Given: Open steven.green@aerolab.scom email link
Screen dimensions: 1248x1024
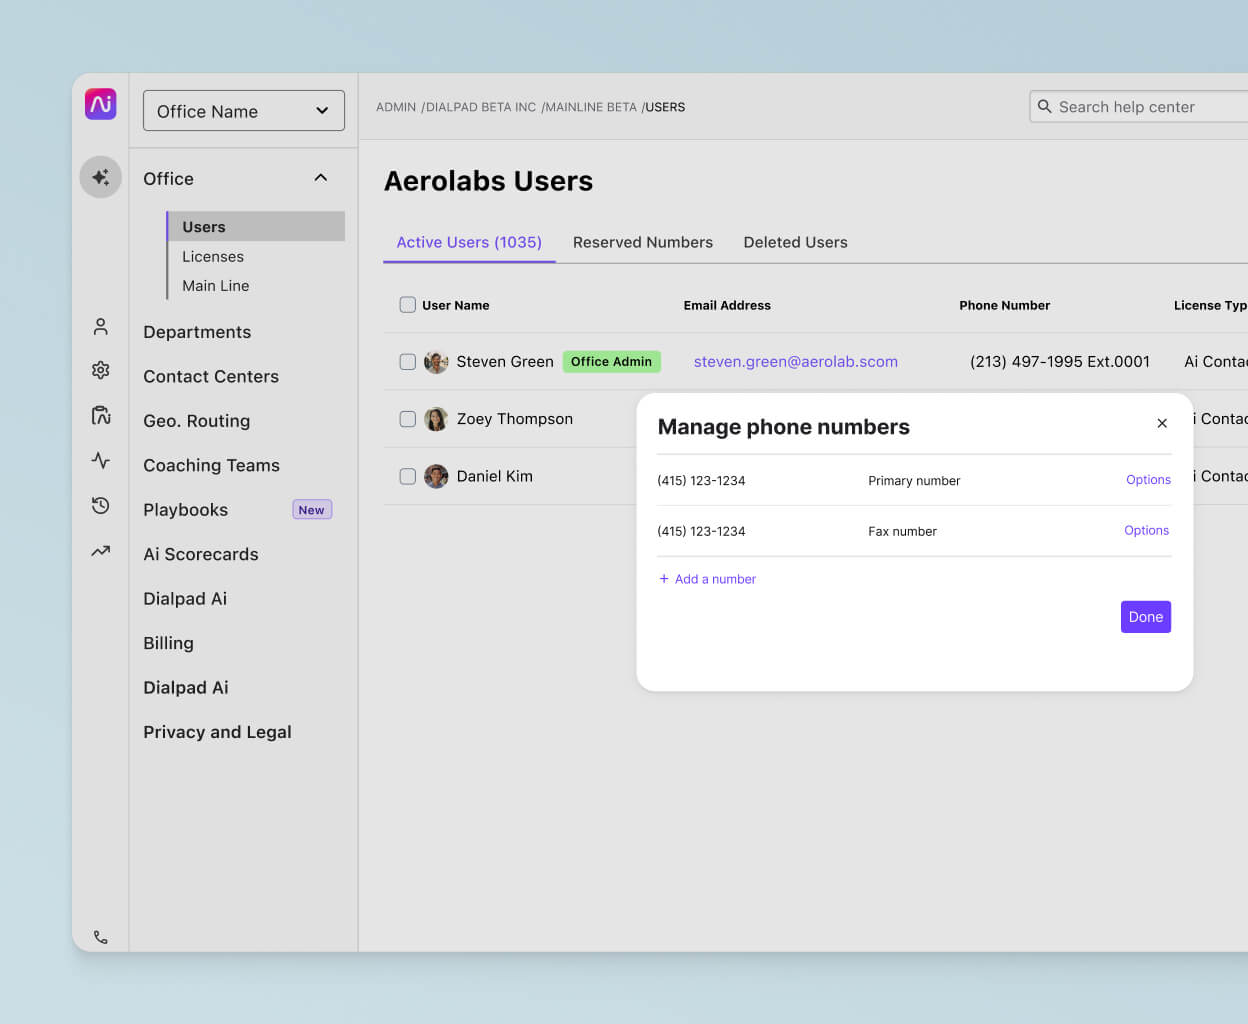Looking at the screenshot, I should click(x=795, y=361).
